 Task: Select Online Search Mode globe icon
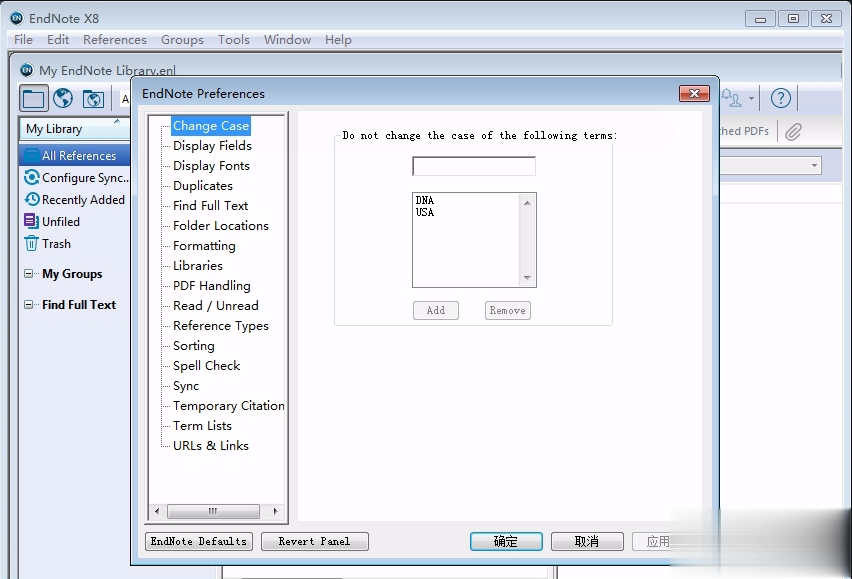[63, 98]
